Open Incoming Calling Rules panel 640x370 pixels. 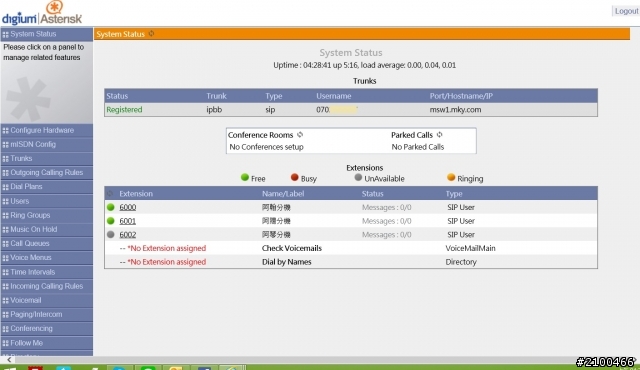pyautogui.click(x=47, y=286)
